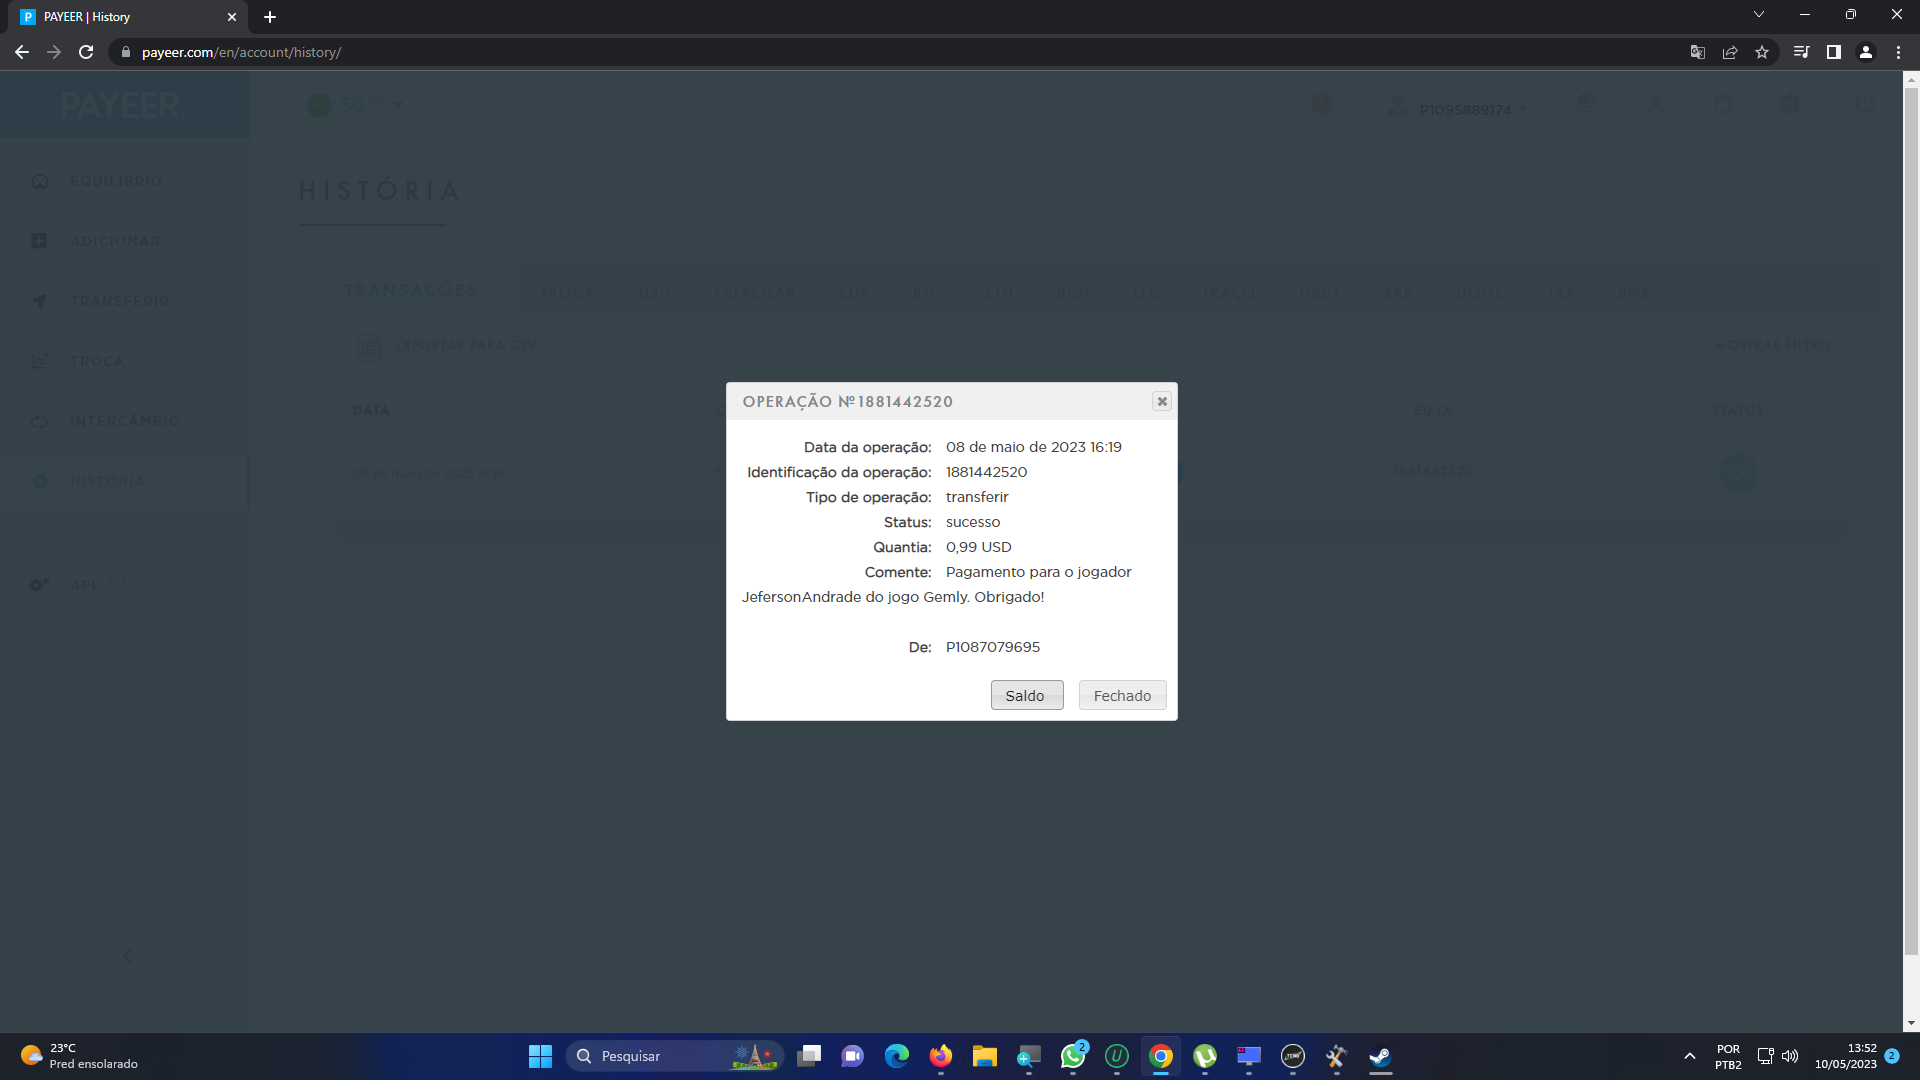Open WhatsApp from the taskbar
Screen dimensions: 1920x1080
tap(1073, 1056)
